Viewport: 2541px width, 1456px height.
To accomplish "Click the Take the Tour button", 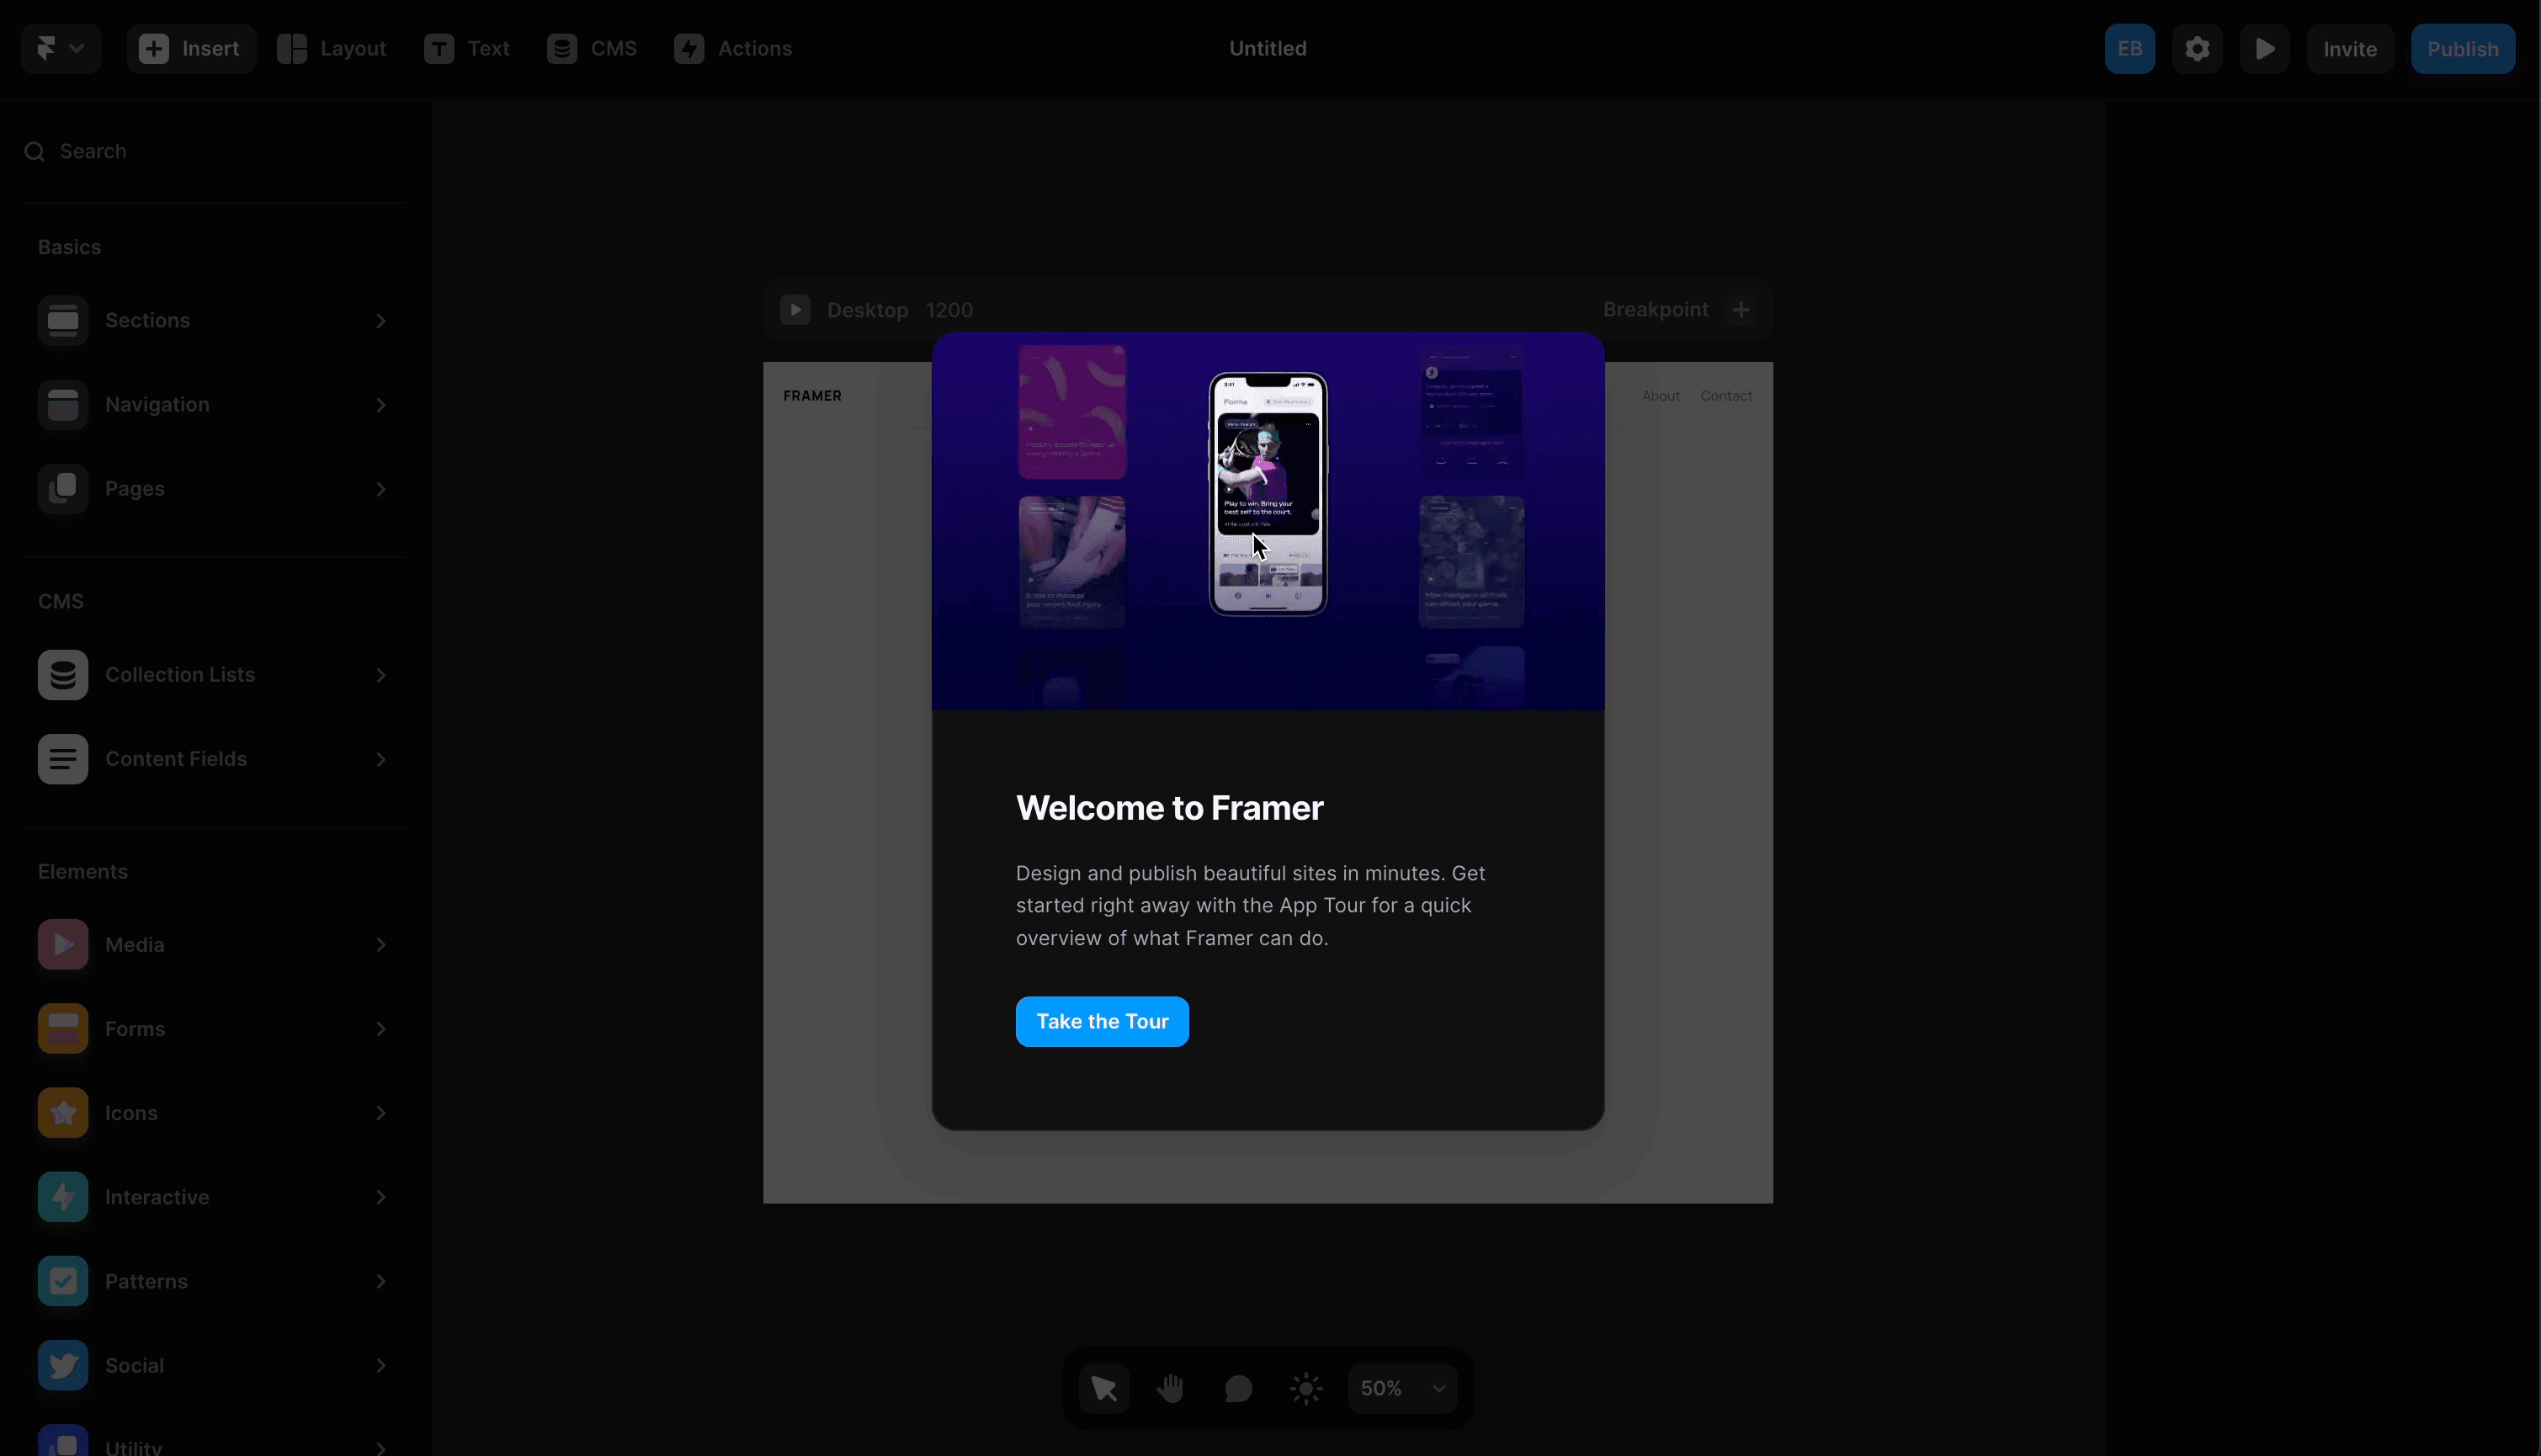I will pyautogui.click(x=1101, y=1021).
